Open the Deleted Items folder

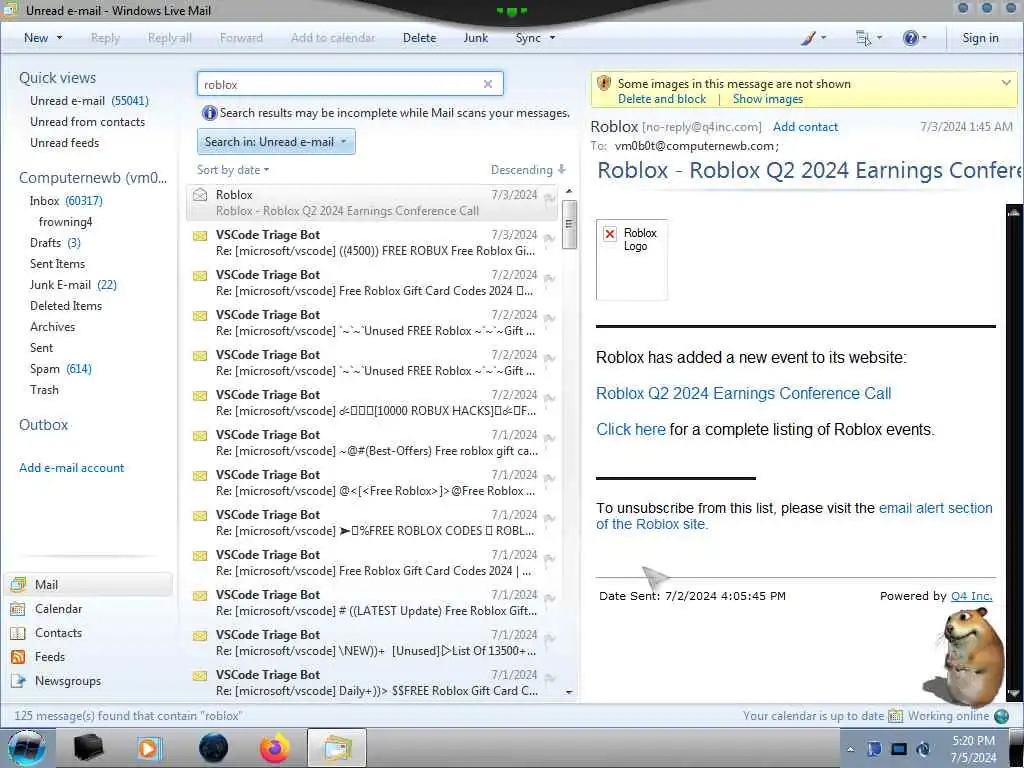pyautogui.click(x=66, y=306)
